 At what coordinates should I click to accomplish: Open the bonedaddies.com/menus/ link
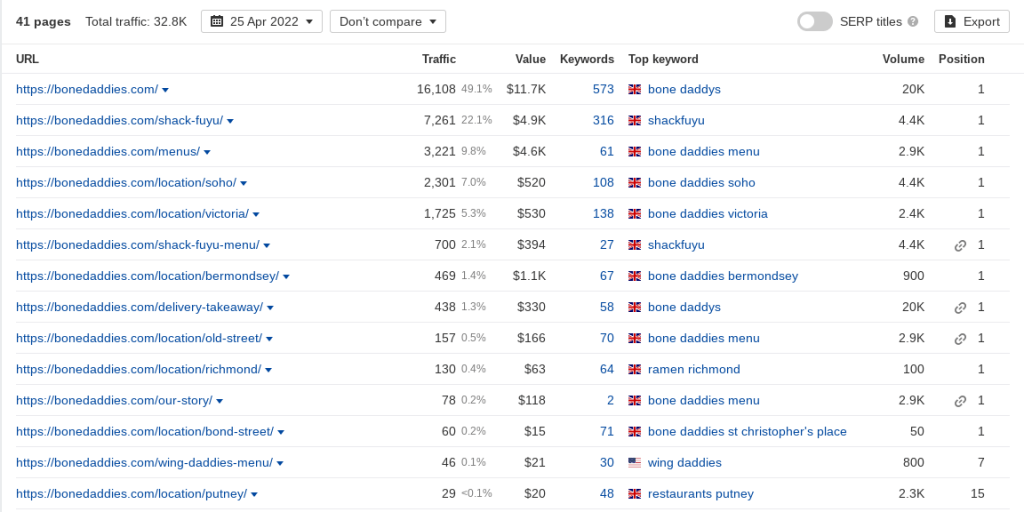108,152
